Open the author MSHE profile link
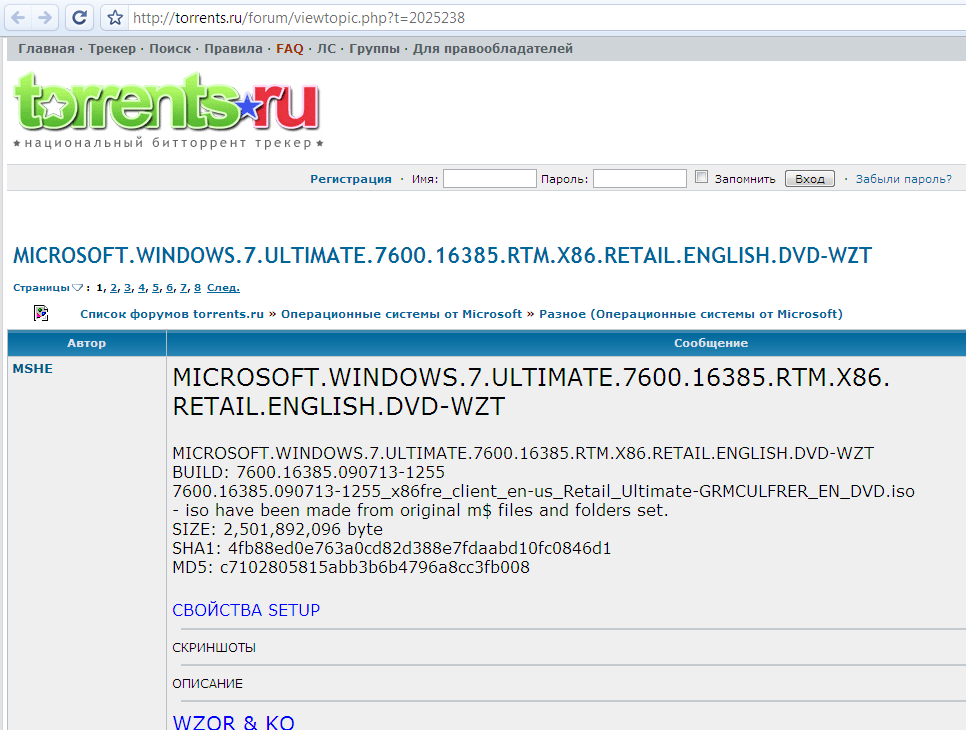The width and height of the screenshot is (966, 730). pos(32,368)
